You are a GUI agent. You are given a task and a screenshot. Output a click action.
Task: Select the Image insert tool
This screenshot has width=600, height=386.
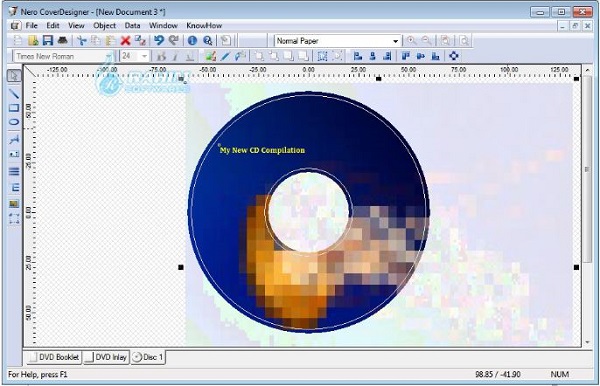coord(14,204)
